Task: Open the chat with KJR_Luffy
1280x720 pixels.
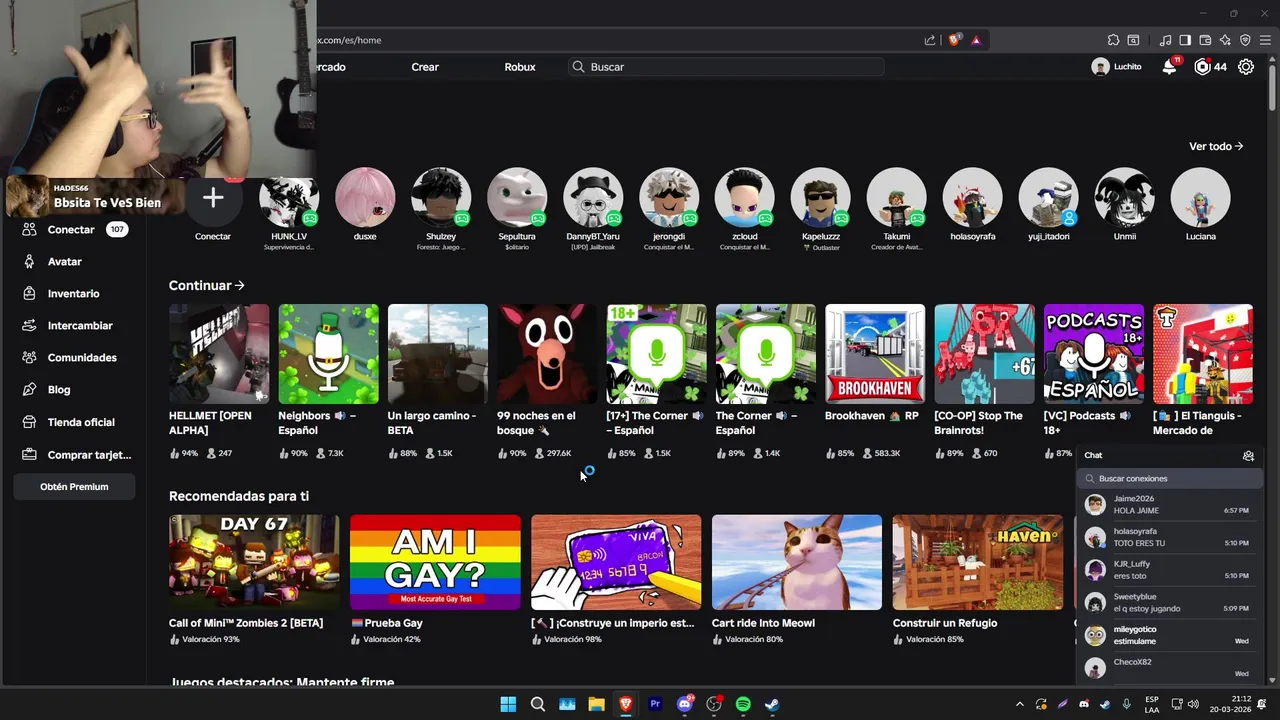Action: (x=1168, y=570)
